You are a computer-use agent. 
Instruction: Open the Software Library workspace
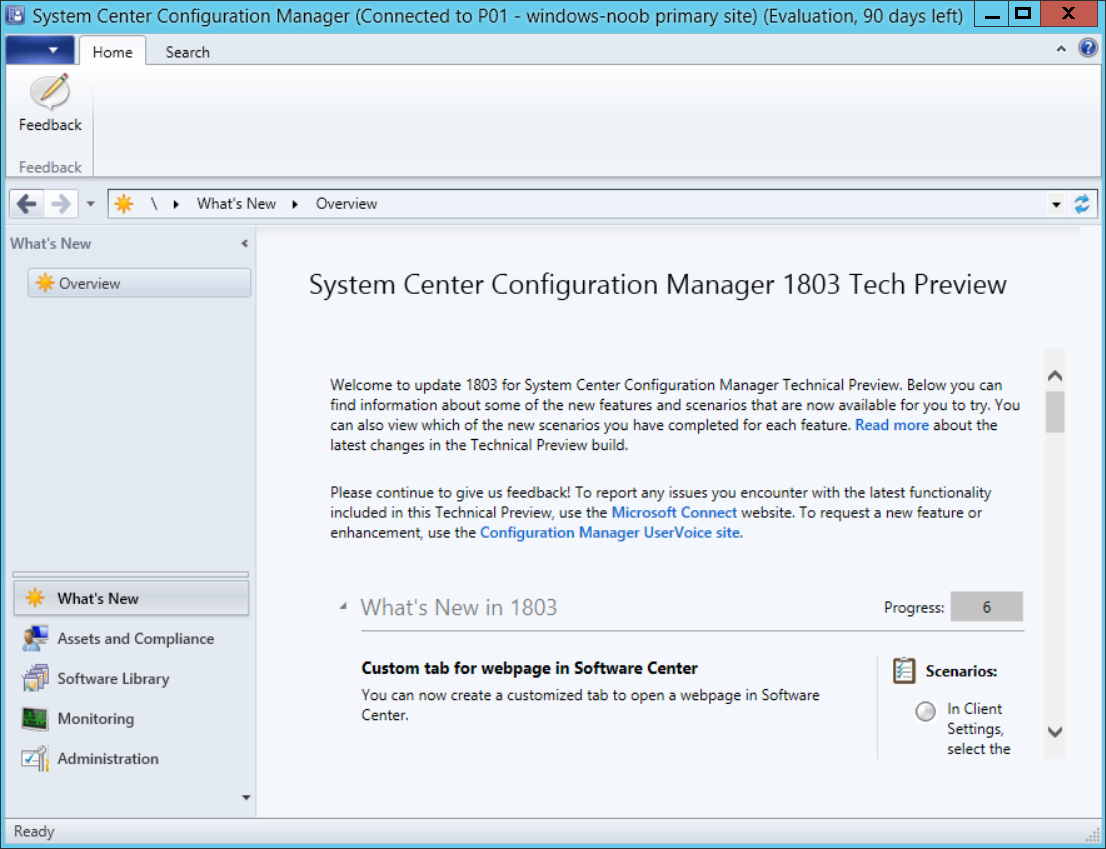(131, 679)
